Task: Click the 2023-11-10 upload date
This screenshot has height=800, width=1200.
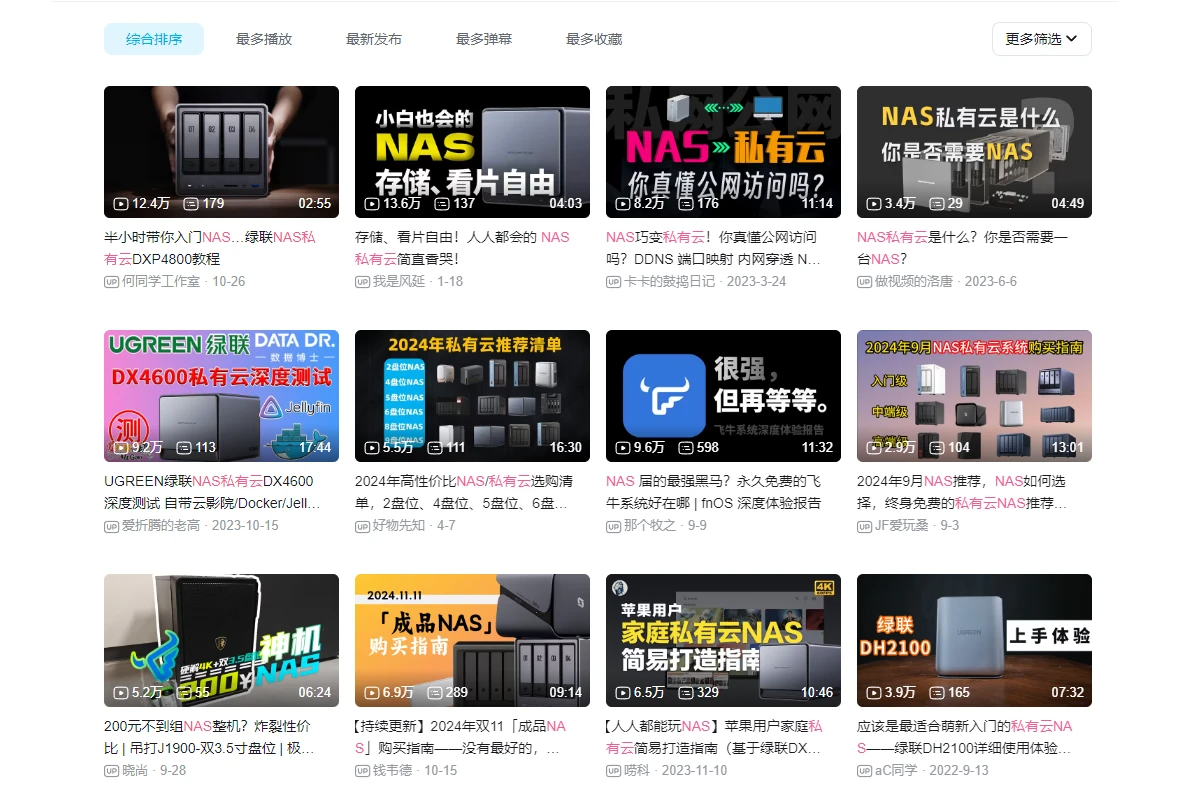Action: [695, 770]
